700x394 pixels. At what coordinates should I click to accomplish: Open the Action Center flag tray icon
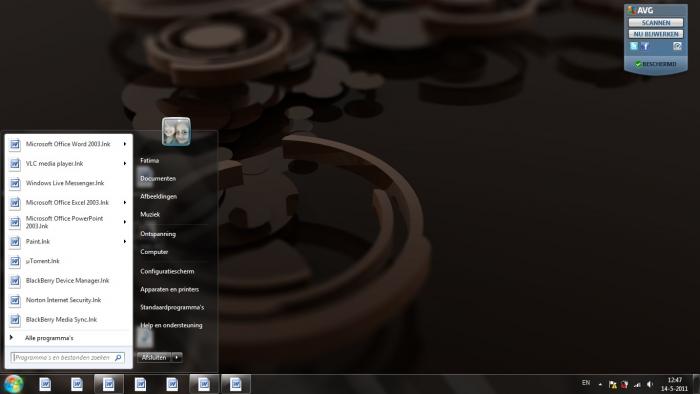coord(612,384)
